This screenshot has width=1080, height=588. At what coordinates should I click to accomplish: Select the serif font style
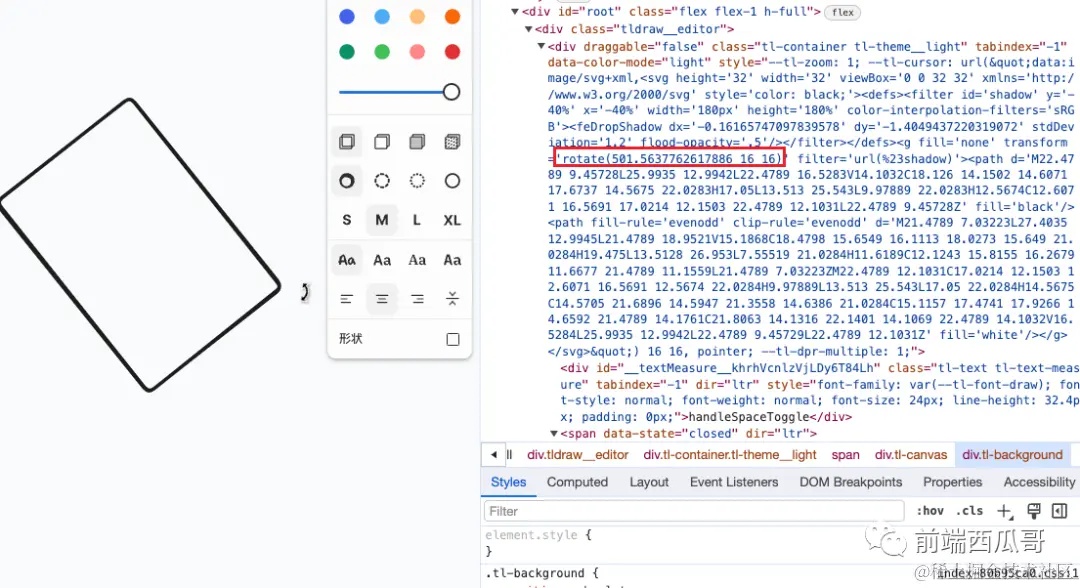tap(417, 260)
